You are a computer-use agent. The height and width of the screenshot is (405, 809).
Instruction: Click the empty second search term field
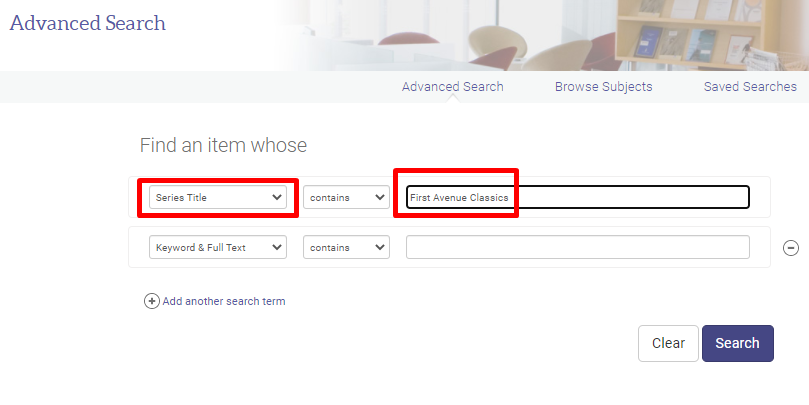pyautogui.click(x=577, y=247)
